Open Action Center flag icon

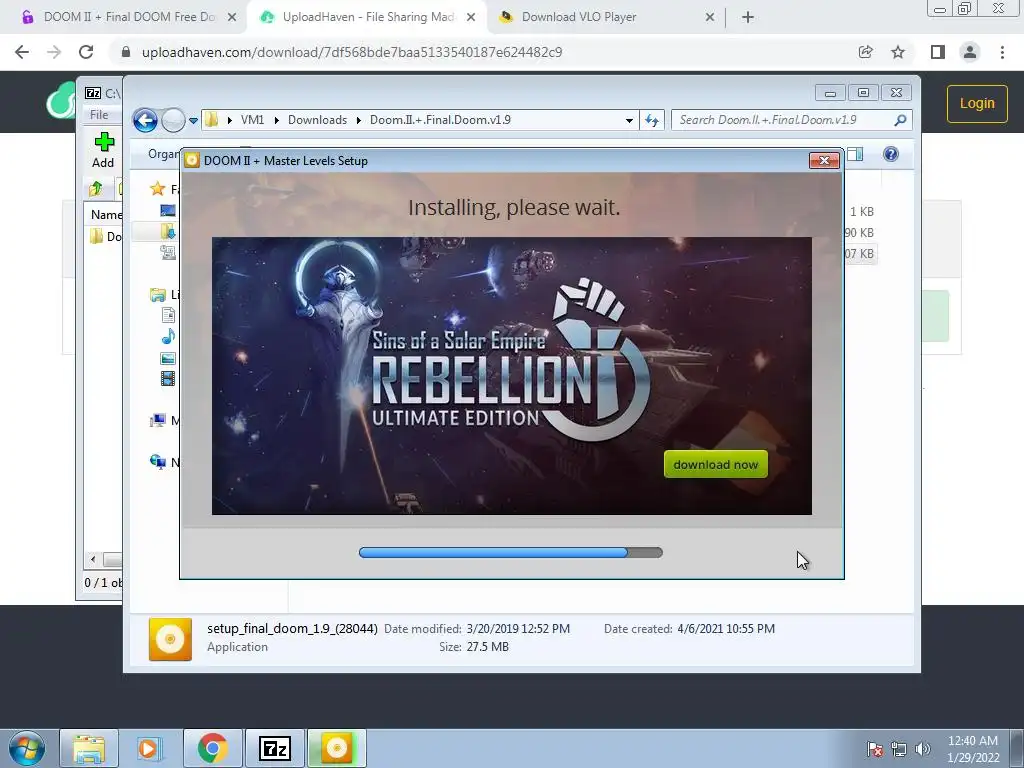pos(874,749)
